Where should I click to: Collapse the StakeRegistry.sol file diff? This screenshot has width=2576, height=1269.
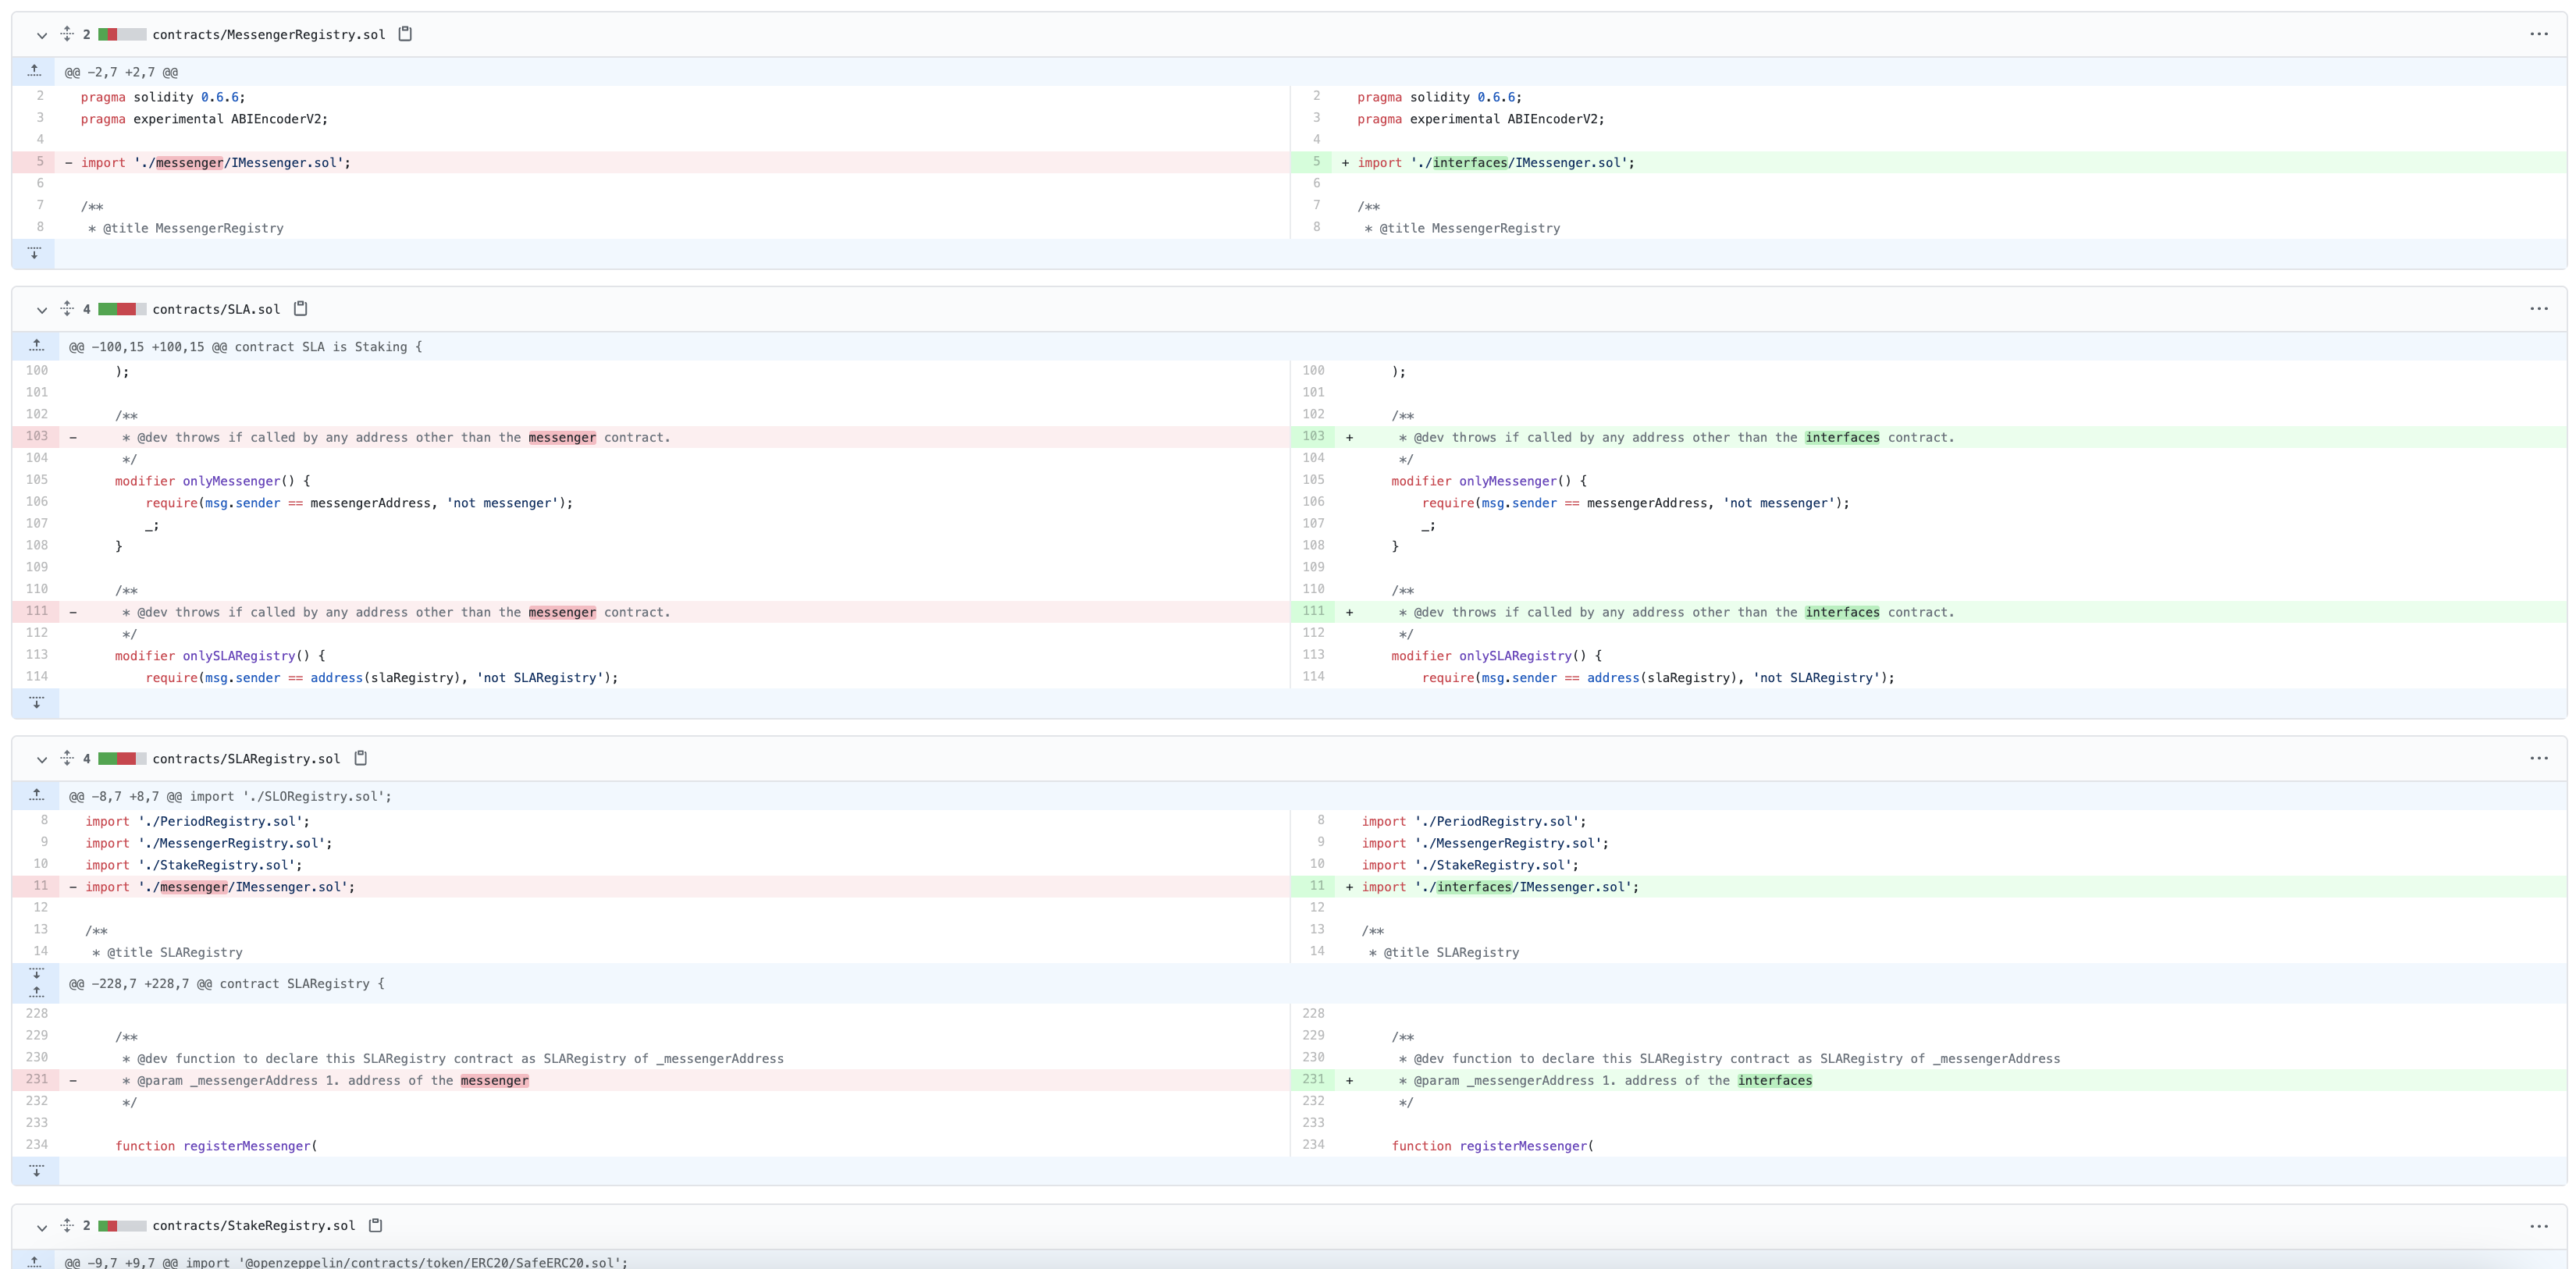tap(42, 1226)
